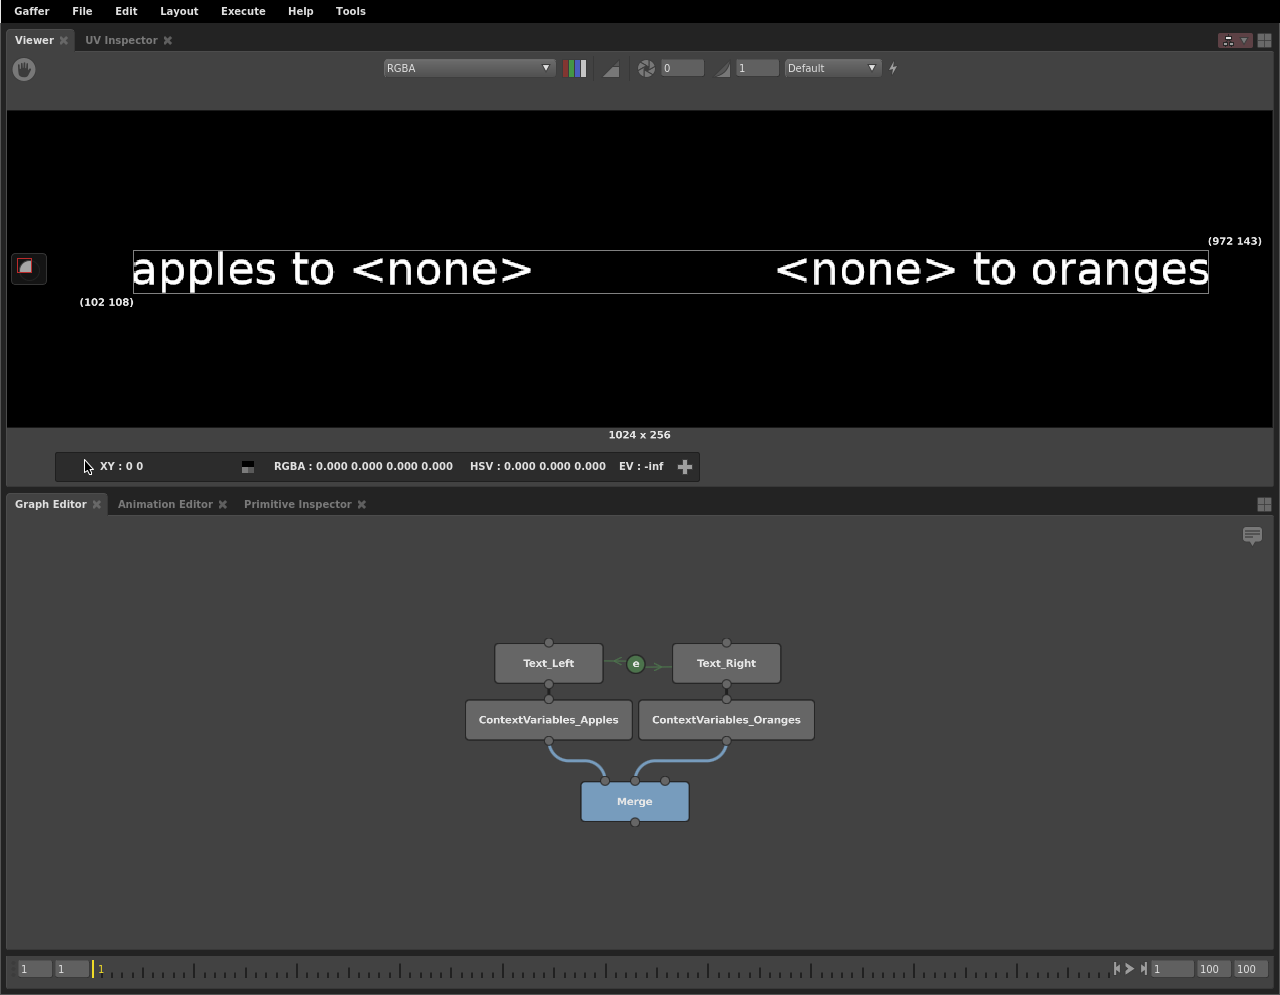Click the expression 'e' node indicator

point(635,664)
